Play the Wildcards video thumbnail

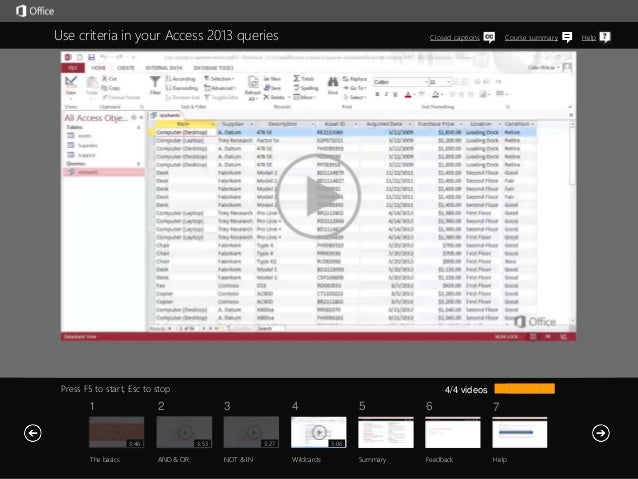coord(318,432)
